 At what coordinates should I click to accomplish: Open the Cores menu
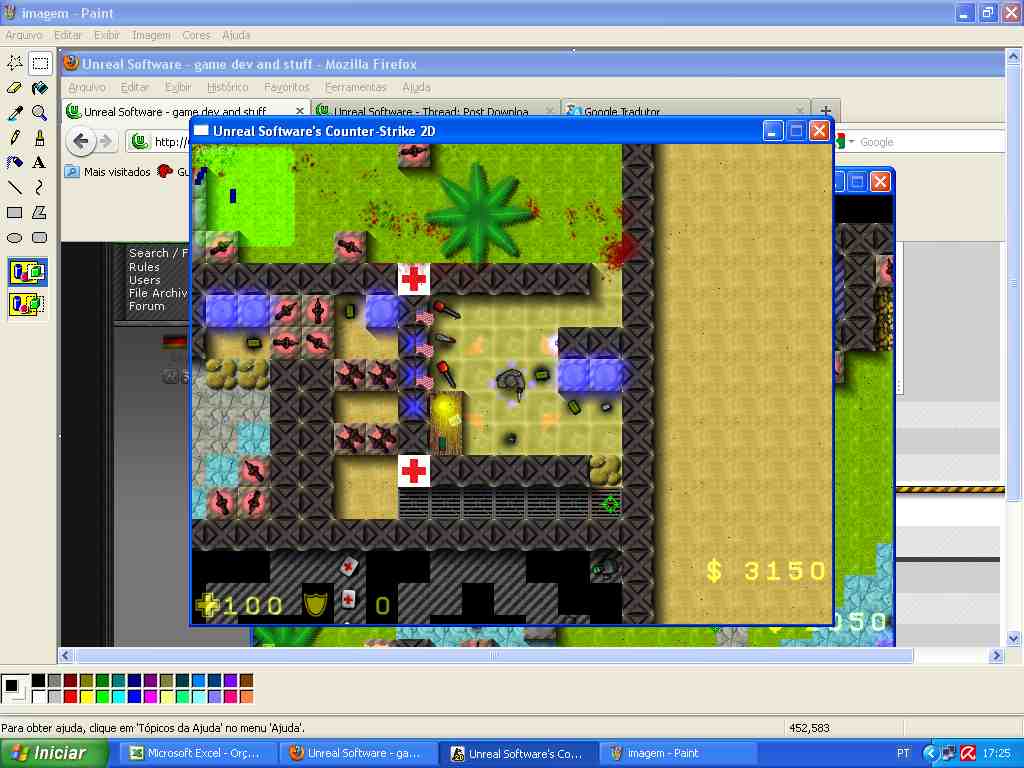click(197, 35)
